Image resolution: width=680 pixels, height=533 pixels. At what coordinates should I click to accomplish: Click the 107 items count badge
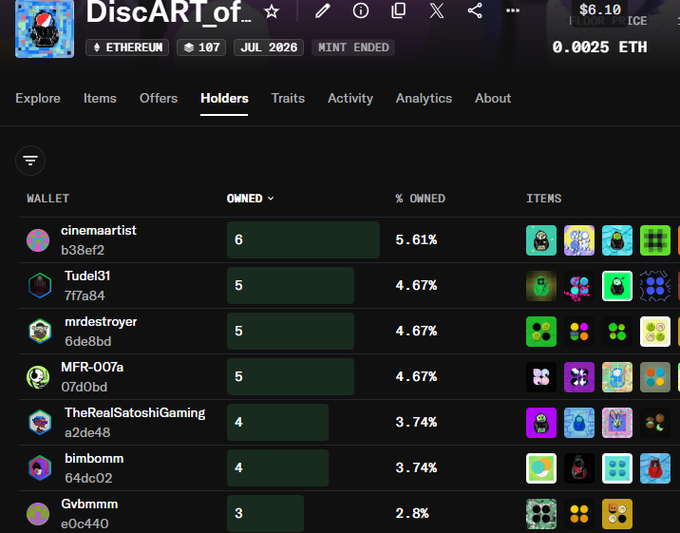tap(201, 47)
